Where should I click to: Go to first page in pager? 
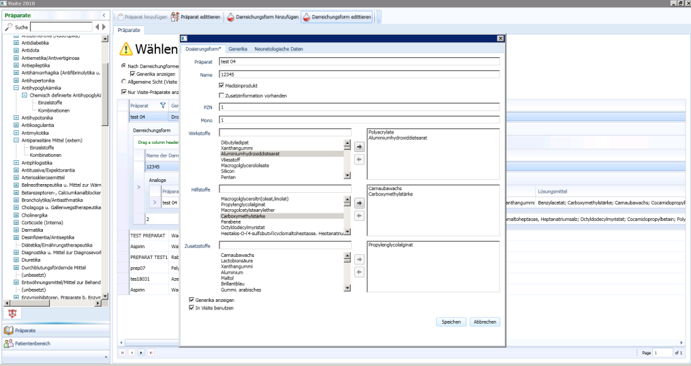click(123, 352)
